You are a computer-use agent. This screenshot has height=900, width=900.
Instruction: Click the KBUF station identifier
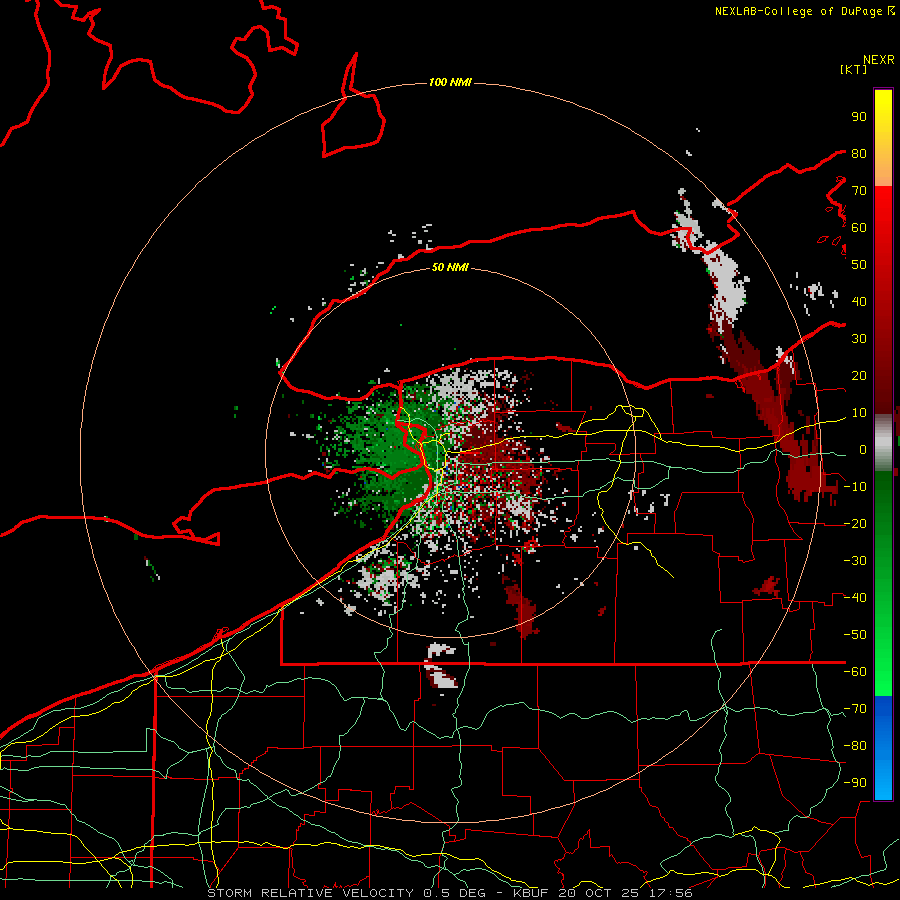click(530, 893)
